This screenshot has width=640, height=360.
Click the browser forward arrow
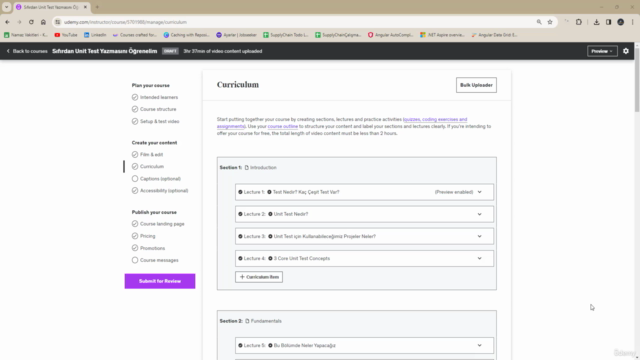click(x=19, y=22)
